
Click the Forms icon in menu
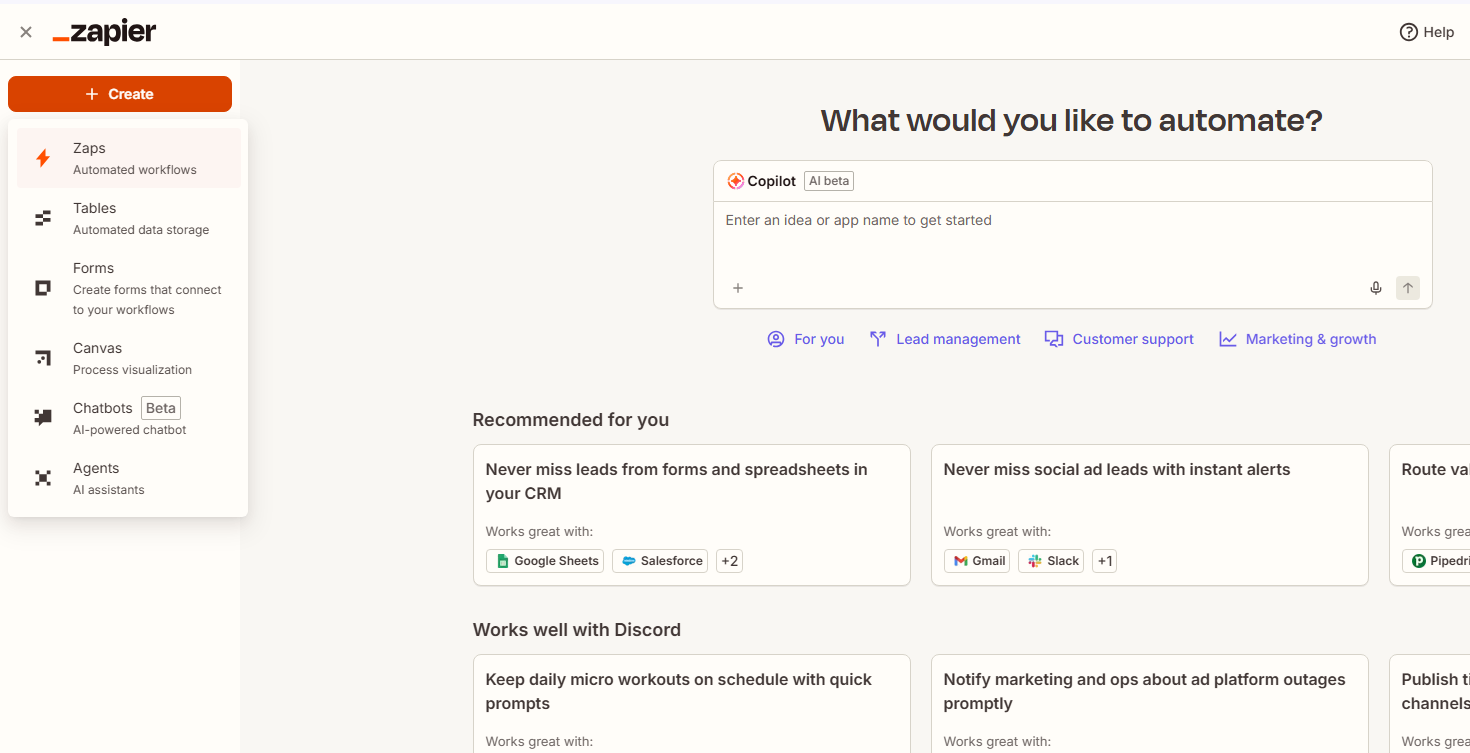[43, 288]
